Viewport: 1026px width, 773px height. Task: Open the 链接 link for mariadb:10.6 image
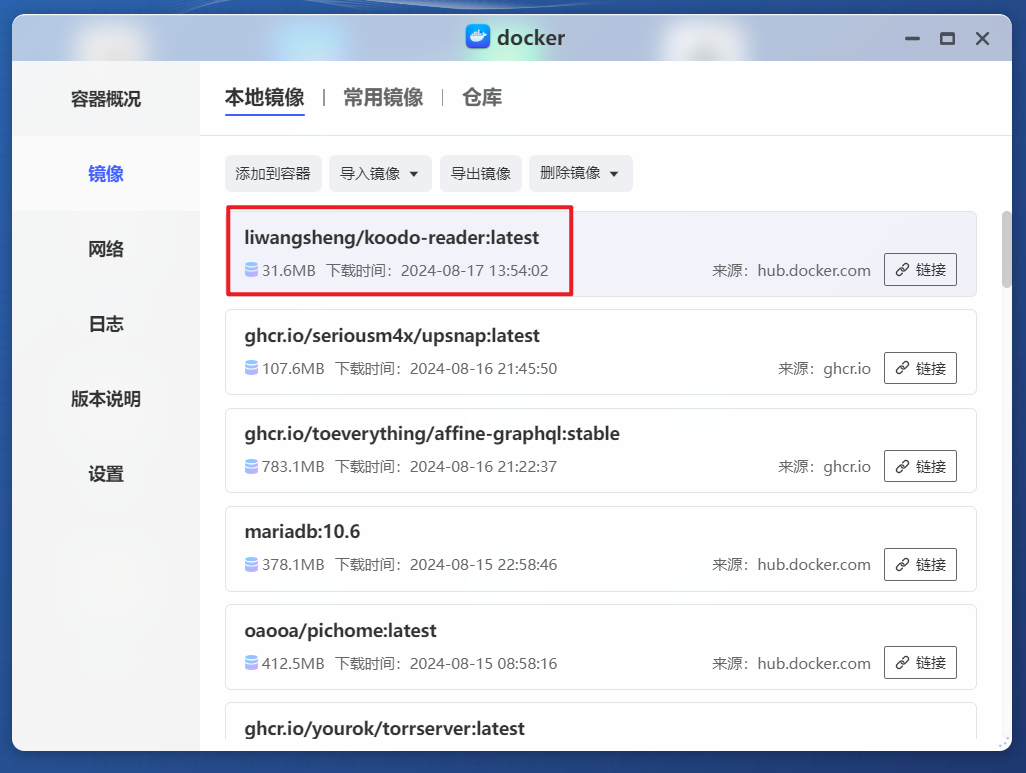pyautogui.click(x=920, y=564)
